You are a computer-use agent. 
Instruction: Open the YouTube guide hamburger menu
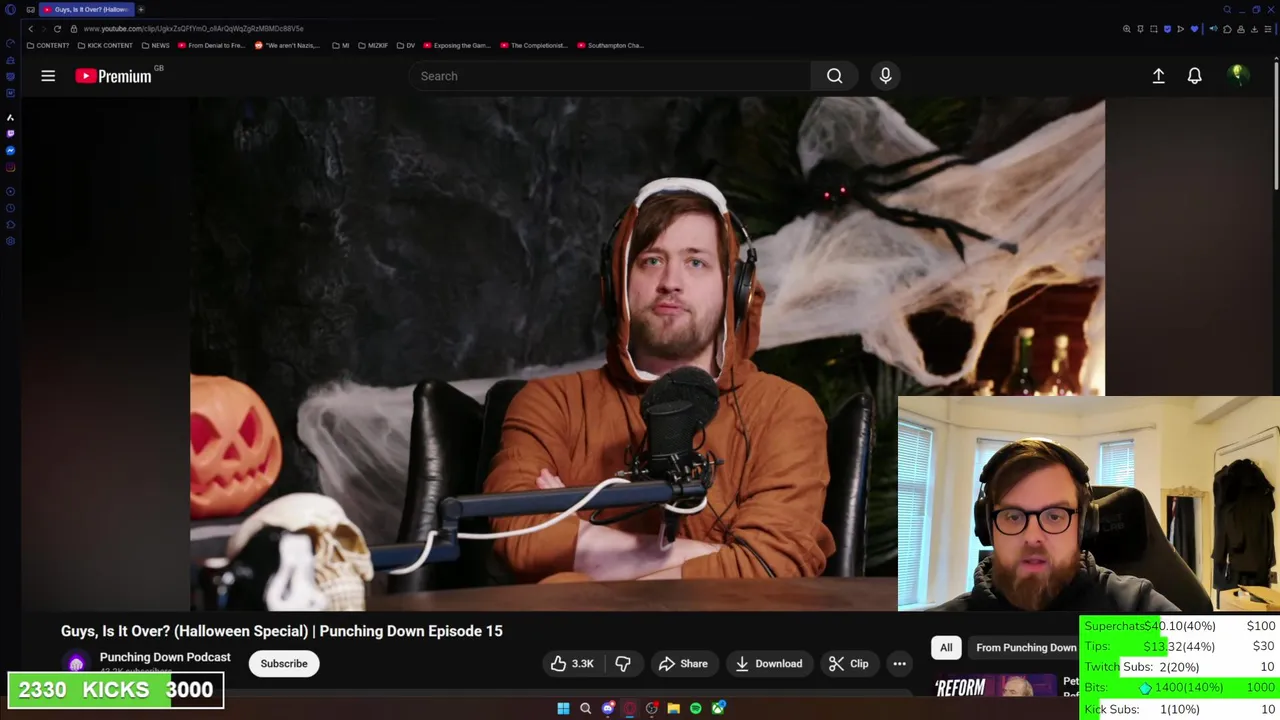pyautogui.click(x=48, y=76)
